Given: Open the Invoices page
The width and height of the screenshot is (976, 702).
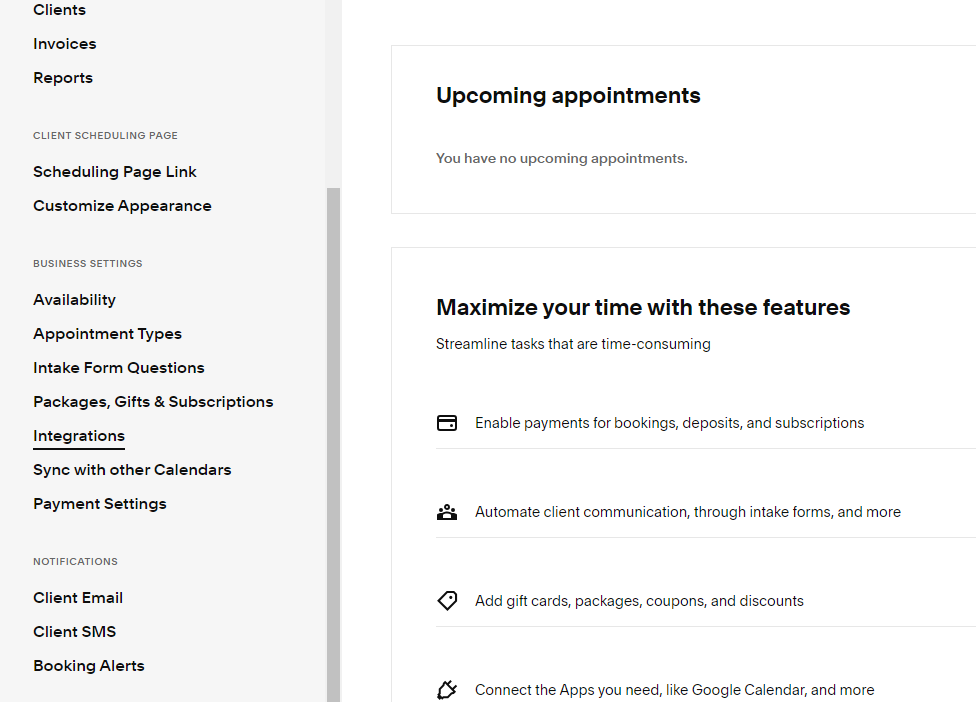Looking at the screenshot, I should click(x=65, y=44).
